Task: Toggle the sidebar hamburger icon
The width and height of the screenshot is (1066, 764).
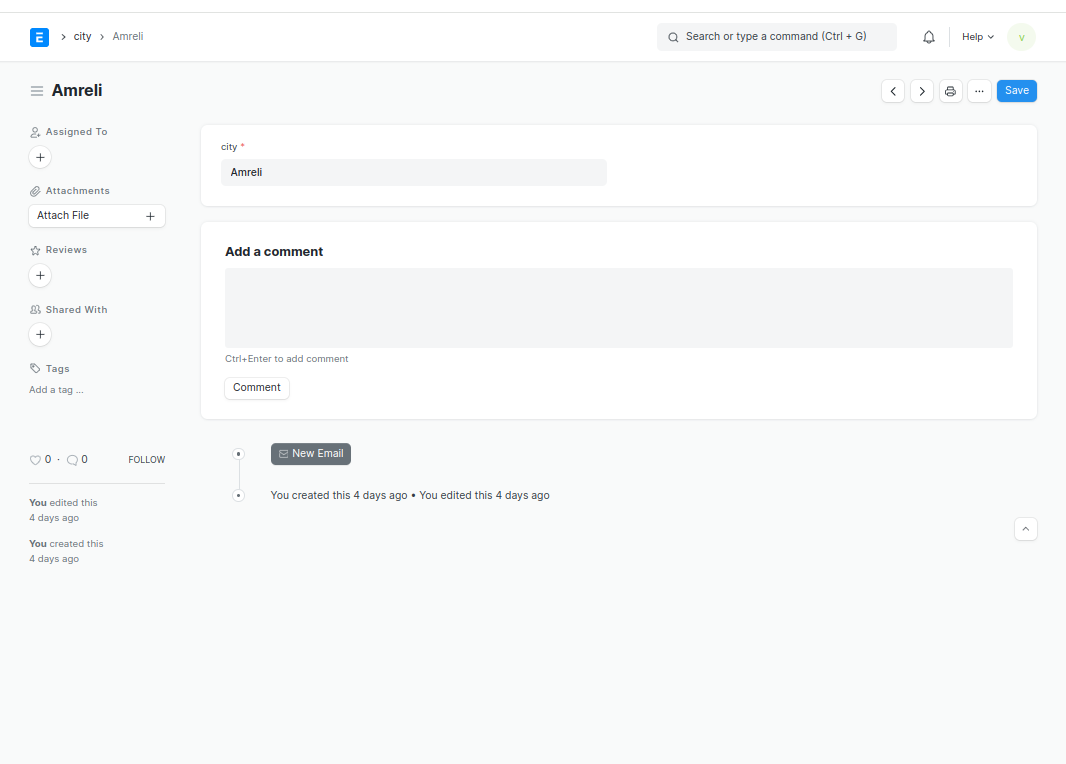Action: click(x=37, y=91)
